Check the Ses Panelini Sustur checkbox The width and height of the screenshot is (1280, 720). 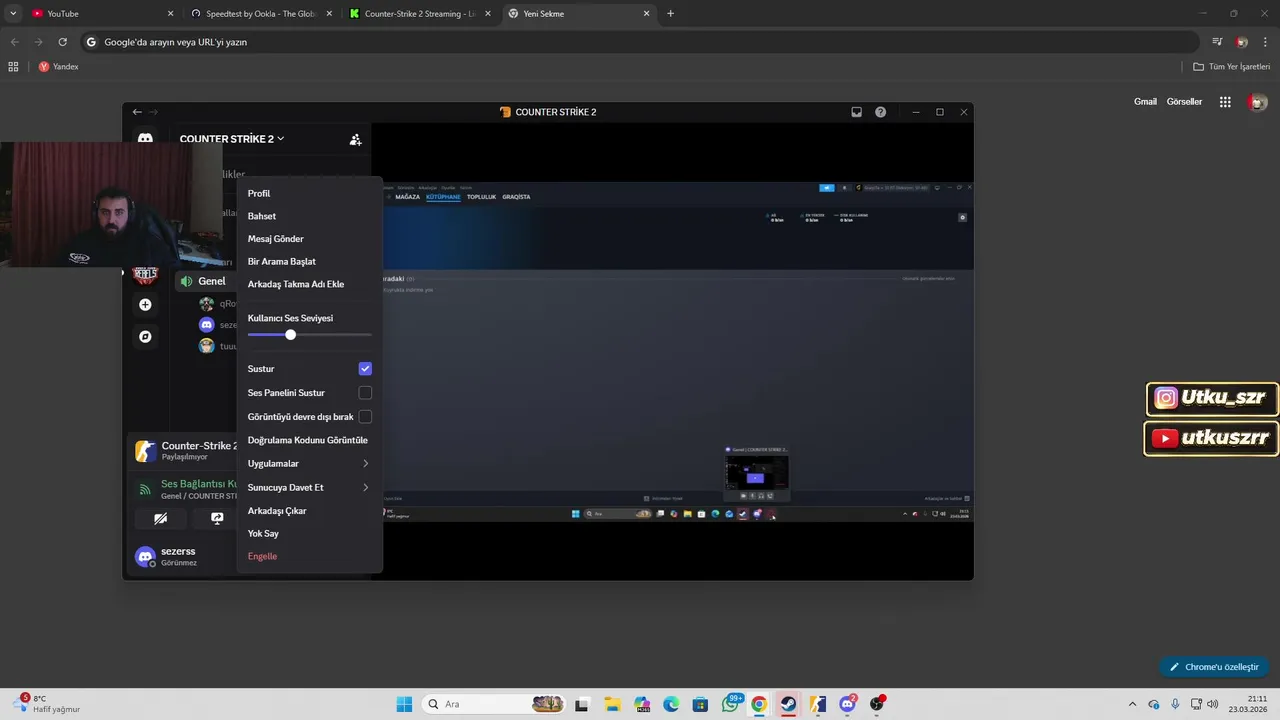click(365, 393)
